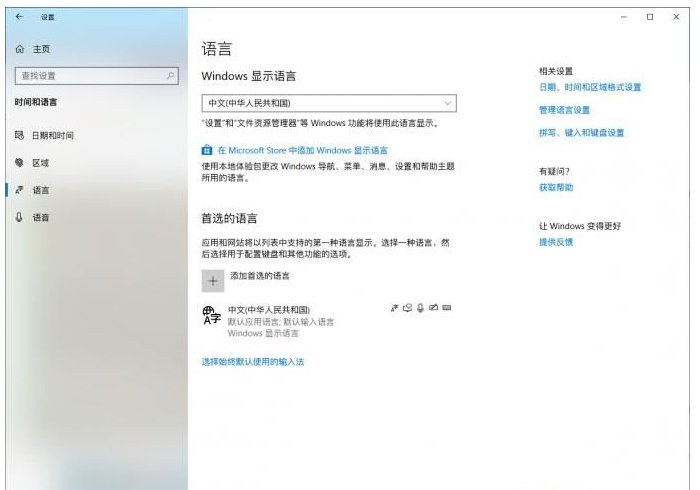Select 日期和时间 in sidebar
The height and width of the screenshot is (490, 700).
click(x=96, y=135)
